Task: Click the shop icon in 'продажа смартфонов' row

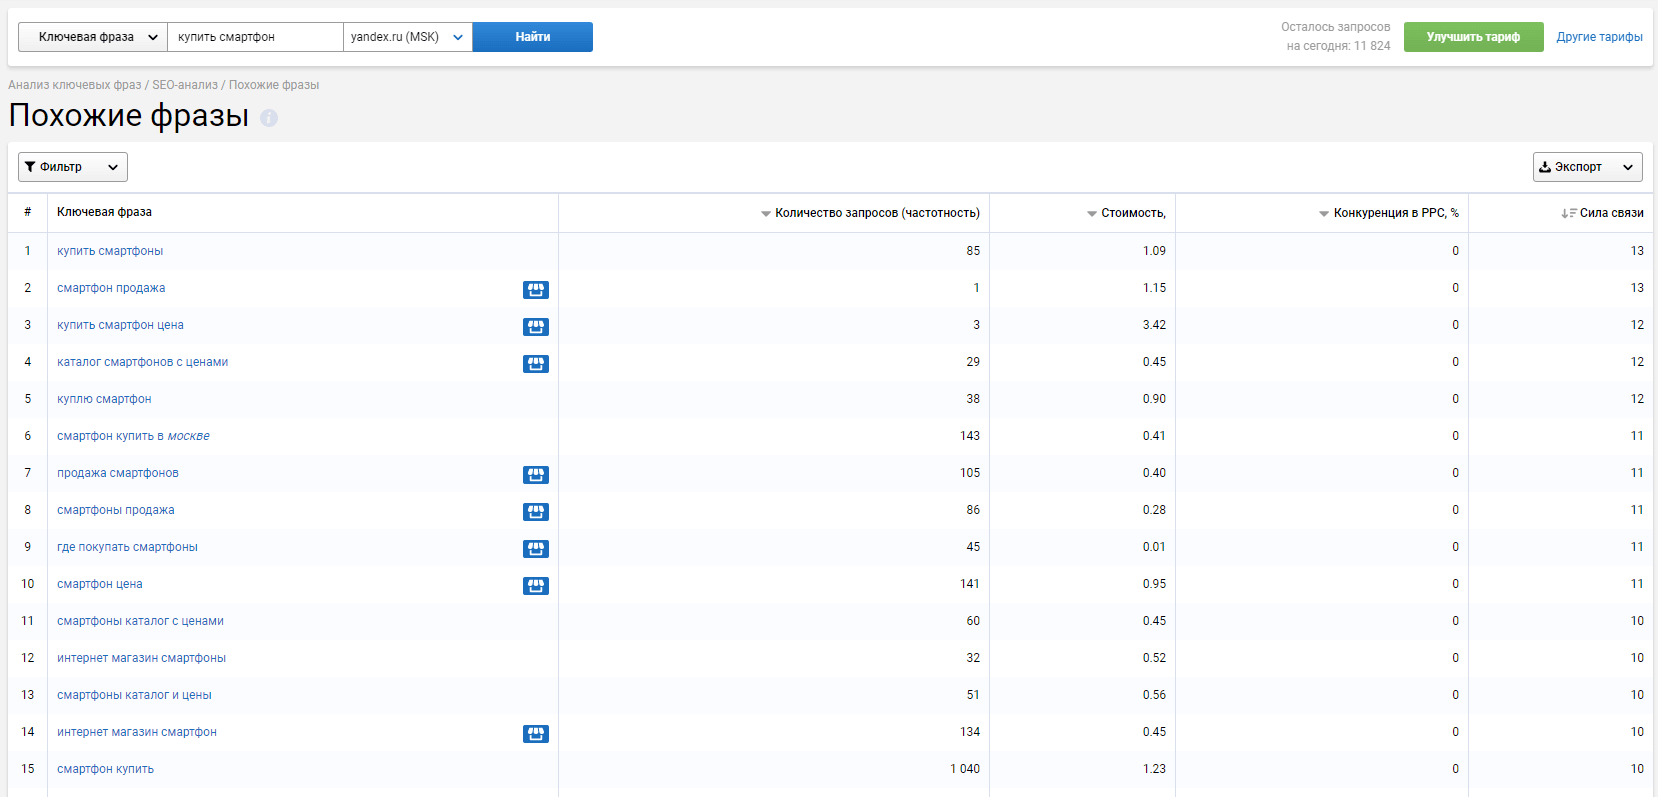Action: pyautogui.click(x=536, y=475)
